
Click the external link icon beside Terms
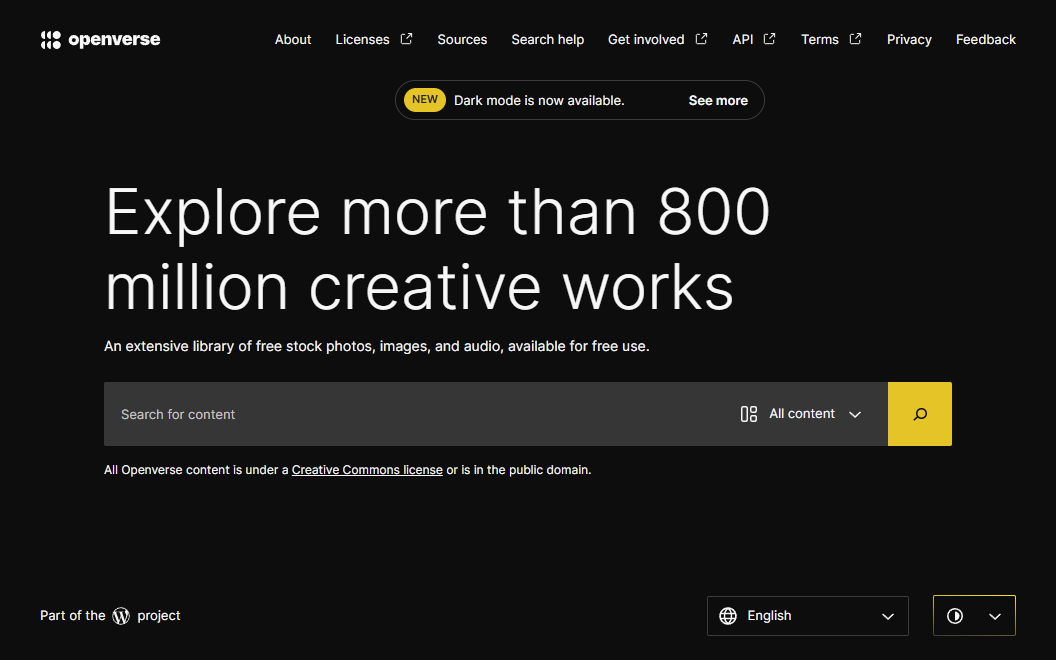coord(855,39)
